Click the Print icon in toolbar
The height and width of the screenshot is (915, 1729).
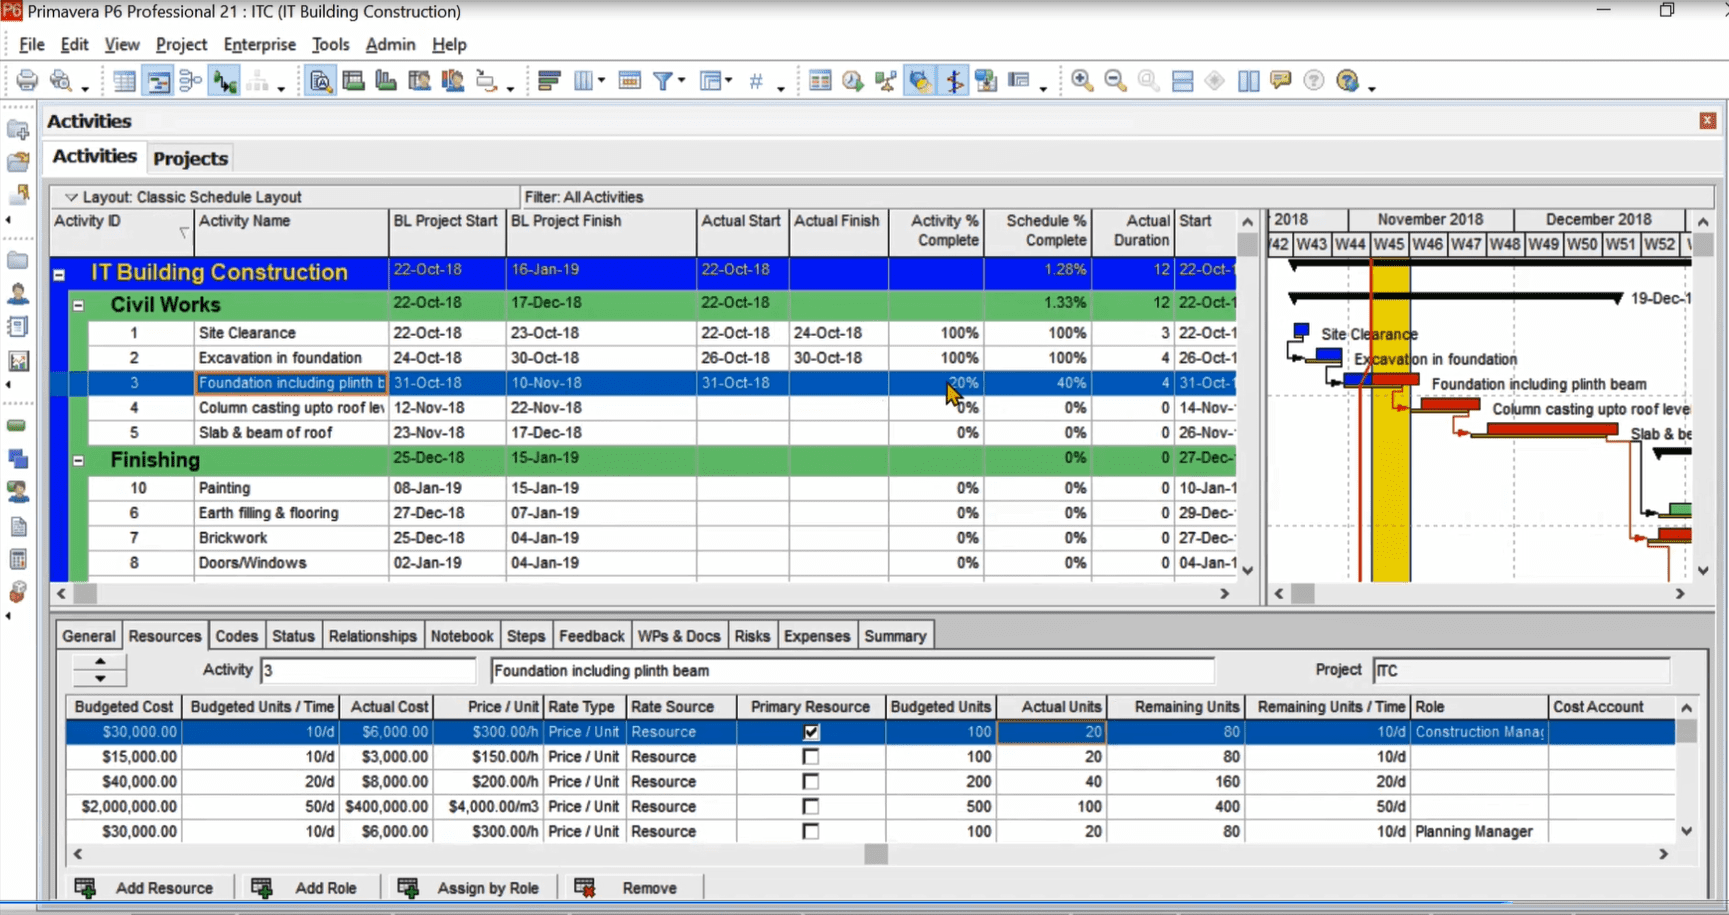pos(27,81)
